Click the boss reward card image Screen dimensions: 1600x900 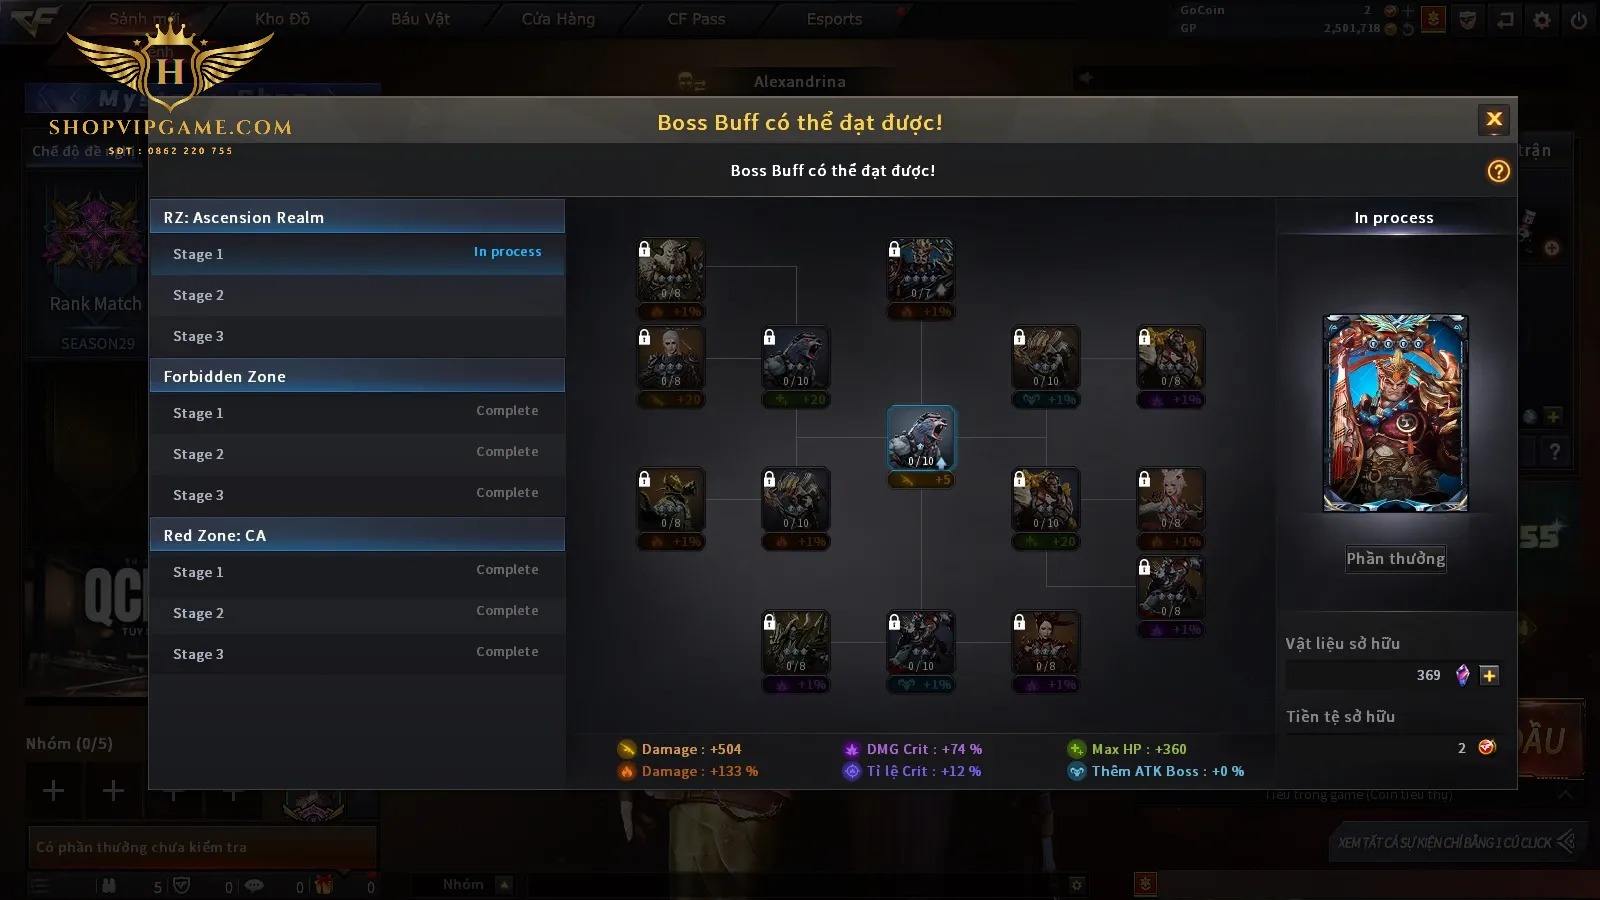click(1395, 413)
